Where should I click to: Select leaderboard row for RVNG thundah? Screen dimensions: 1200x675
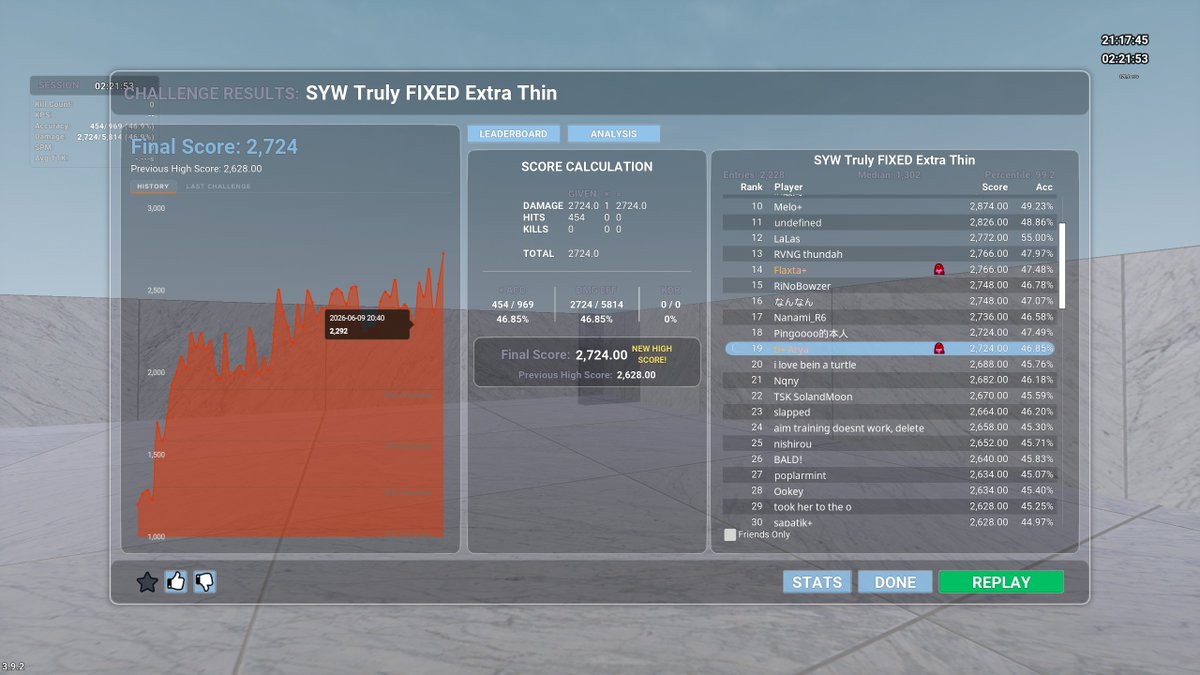[x=889, y=254]
